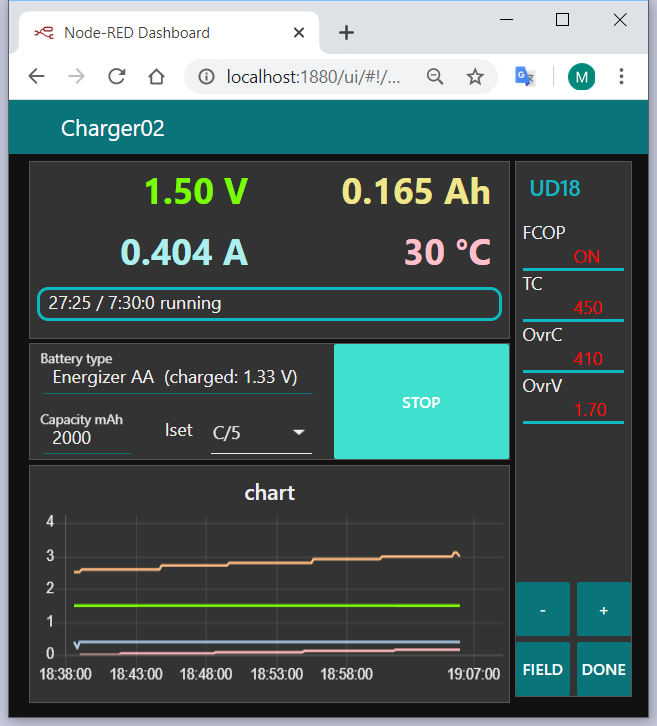The width and height of the screenshot is (657, 726).
Task: Click the address bar URL
Action: coord(313,77)
